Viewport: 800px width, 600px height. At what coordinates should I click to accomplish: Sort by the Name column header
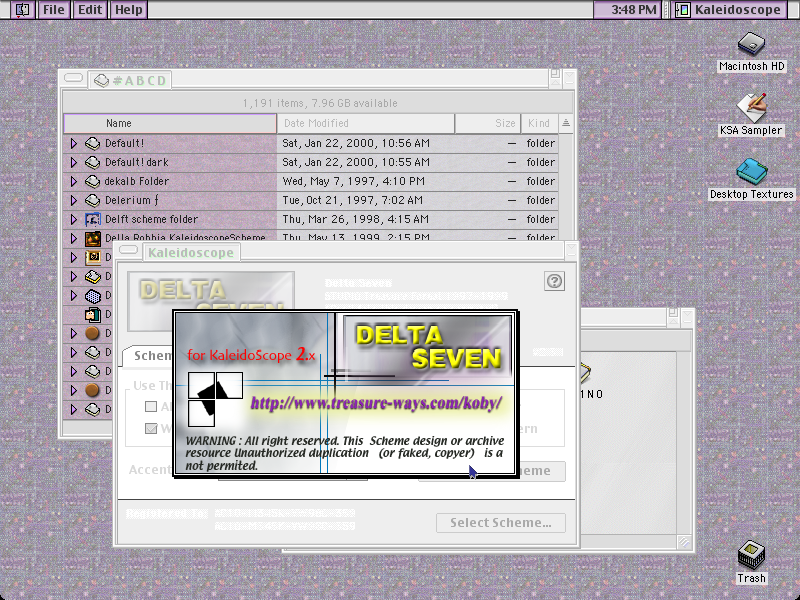(x=170, y=123)
